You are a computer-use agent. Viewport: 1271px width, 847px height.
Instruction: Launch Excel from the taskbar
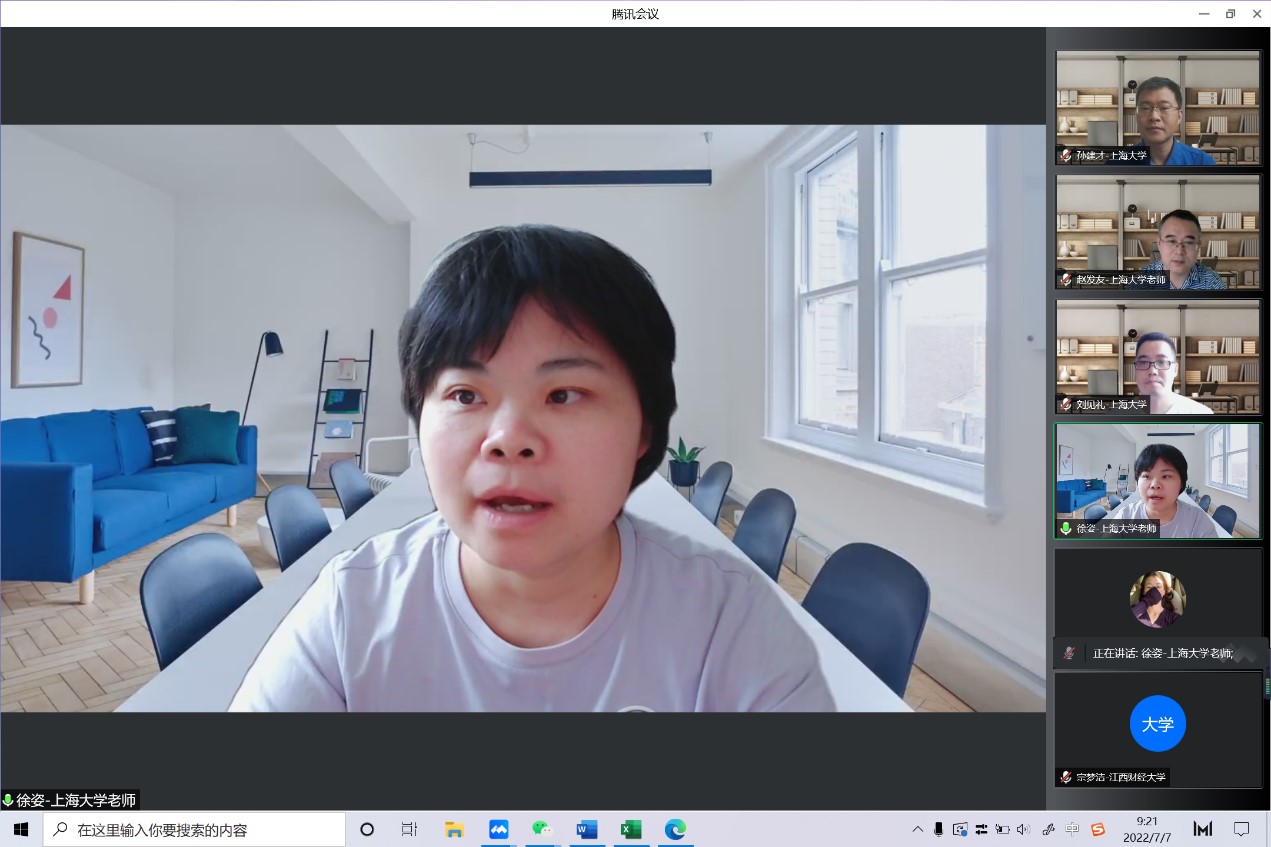tap(631, 829)
